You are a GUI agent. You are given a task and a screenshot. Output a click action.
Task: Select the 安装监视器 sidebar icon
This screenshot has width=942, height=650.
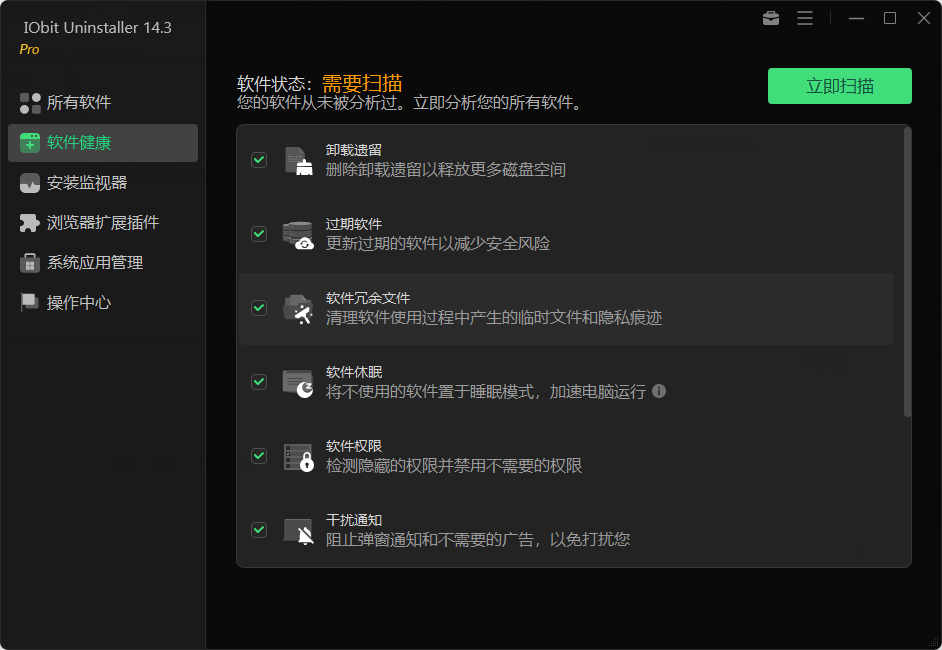point(28,182)
